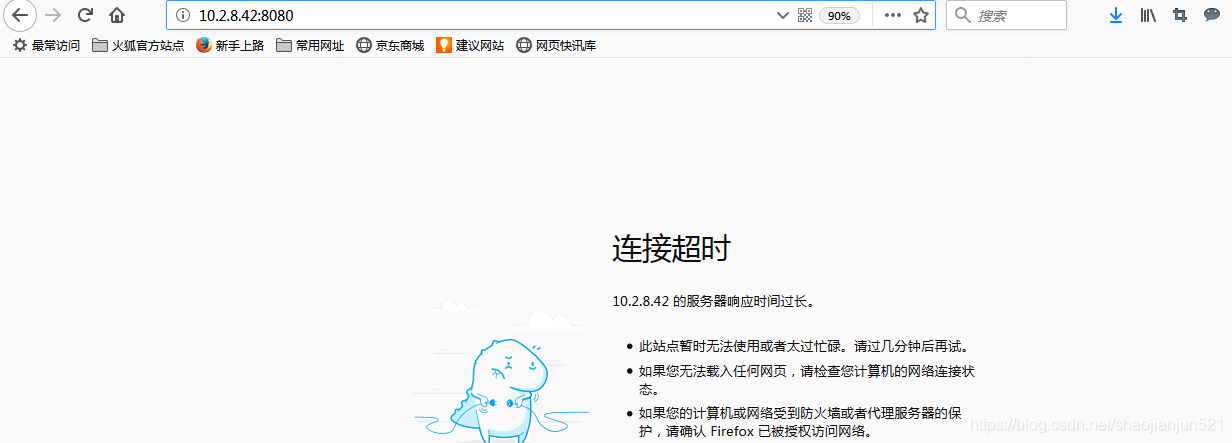Open the QR code icon in address bar

click(x=805, y=16)
